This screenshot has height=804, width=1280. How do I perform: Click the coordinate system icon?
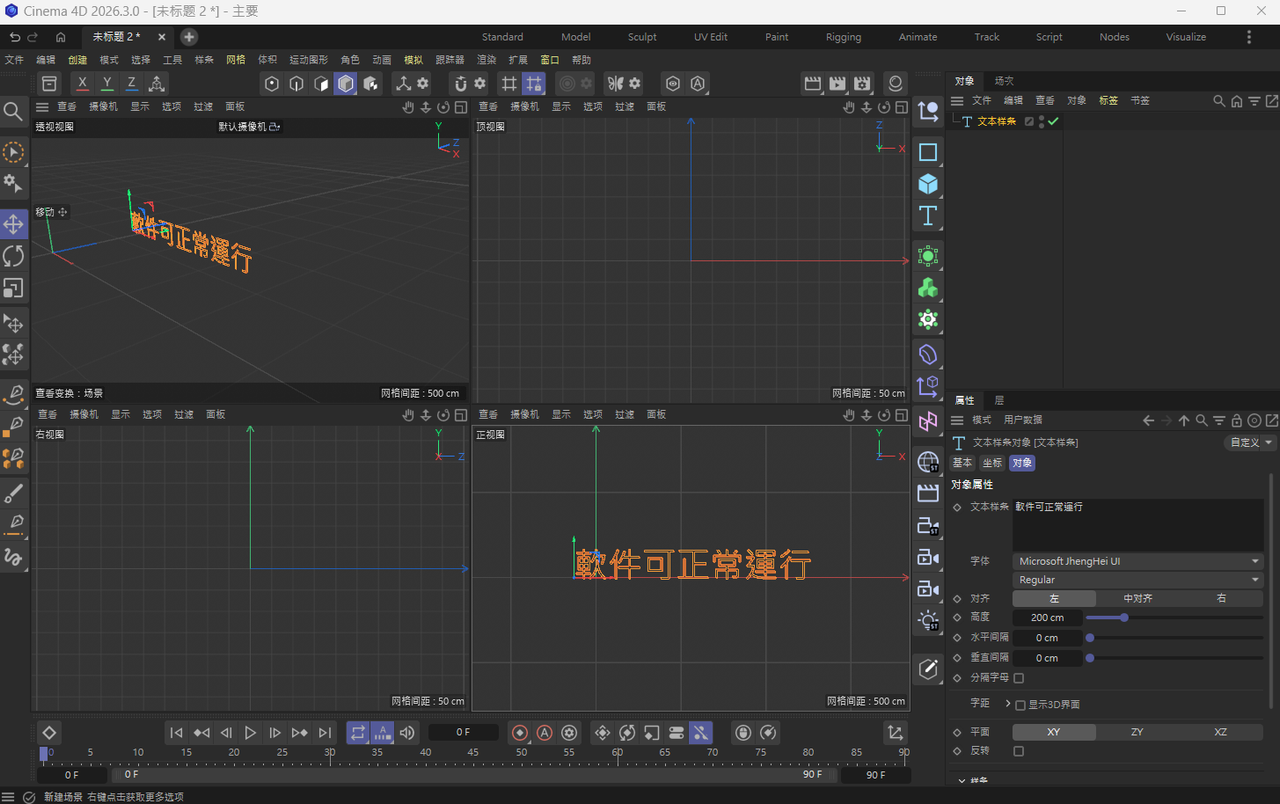click(157, 83)
